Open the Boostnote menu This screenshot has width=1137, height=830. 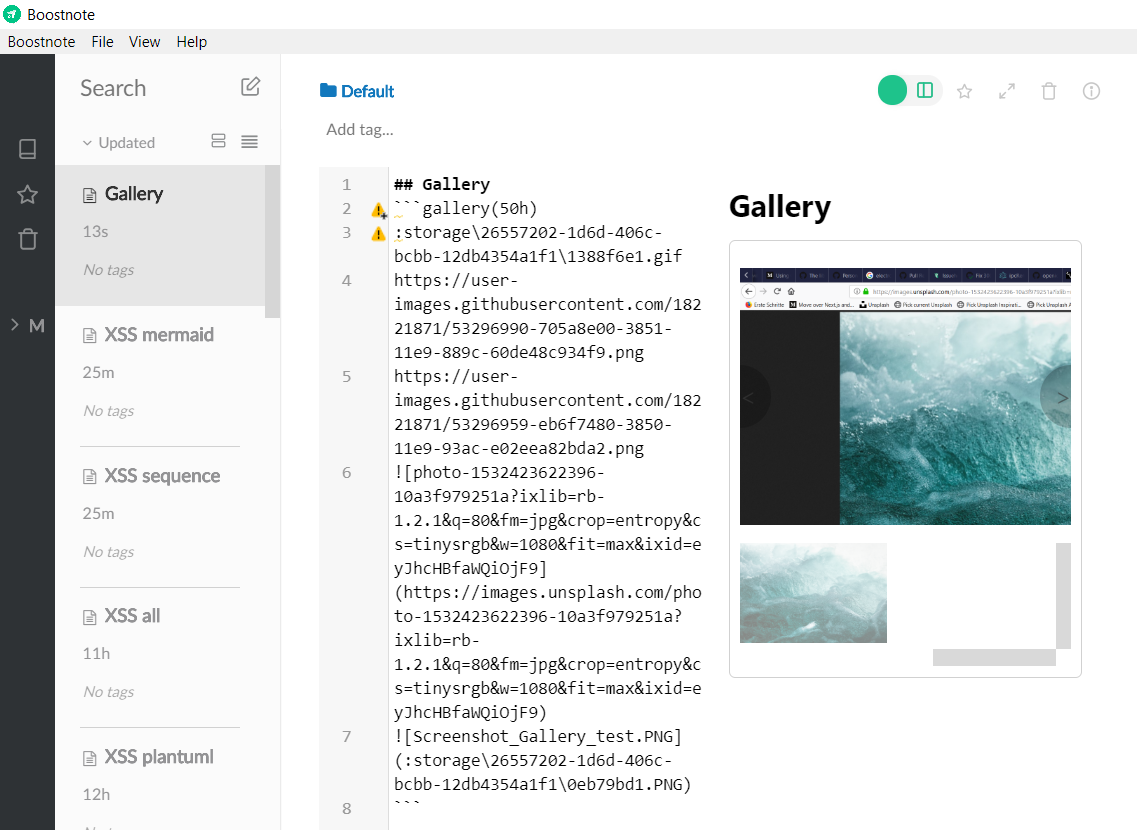point(41,42)
